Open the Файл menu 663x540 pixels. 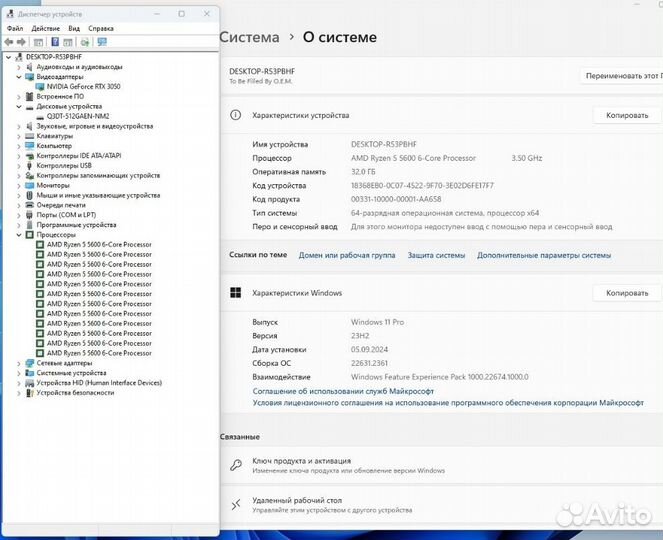click(15, 28)
